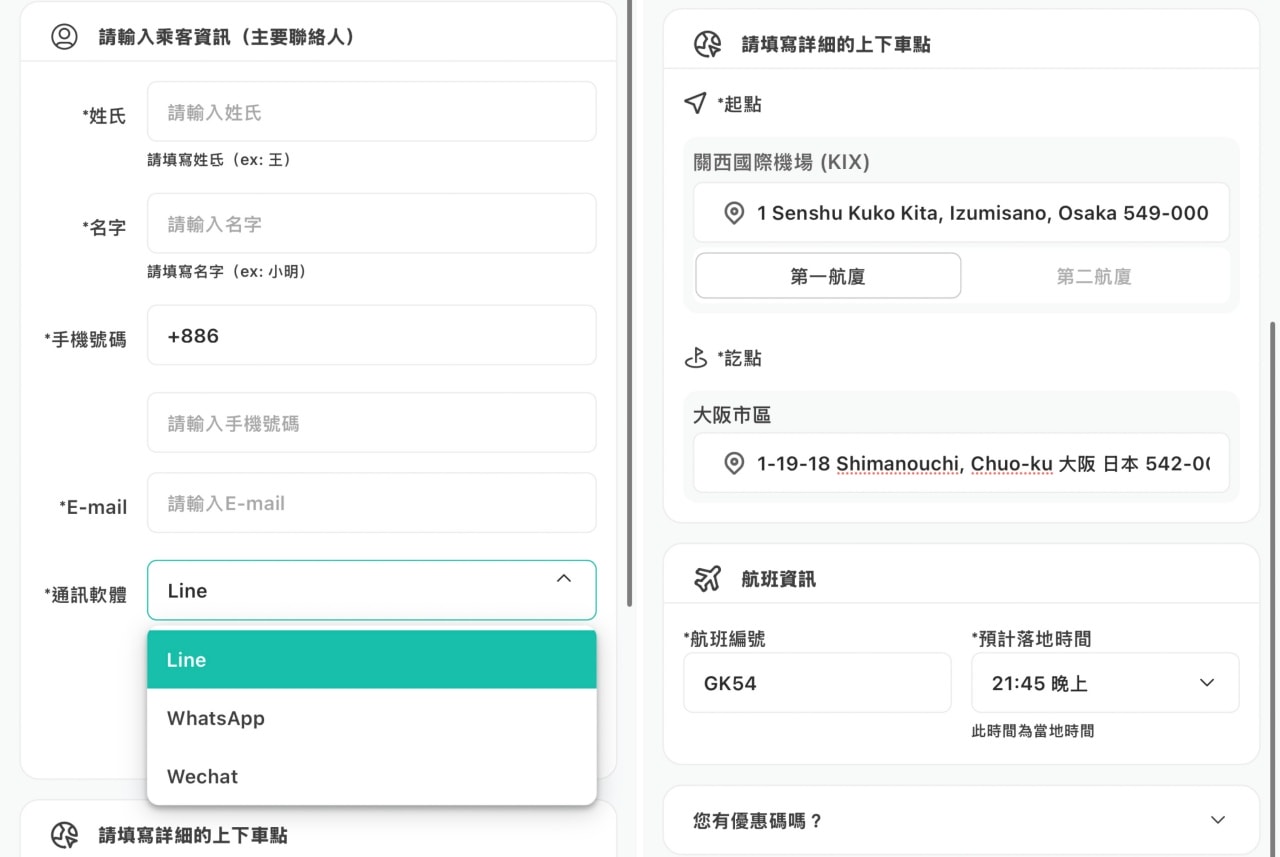Click the destination marker icon beside 訖點
This screenshot has height=857, width=1280.
(696, 358)
